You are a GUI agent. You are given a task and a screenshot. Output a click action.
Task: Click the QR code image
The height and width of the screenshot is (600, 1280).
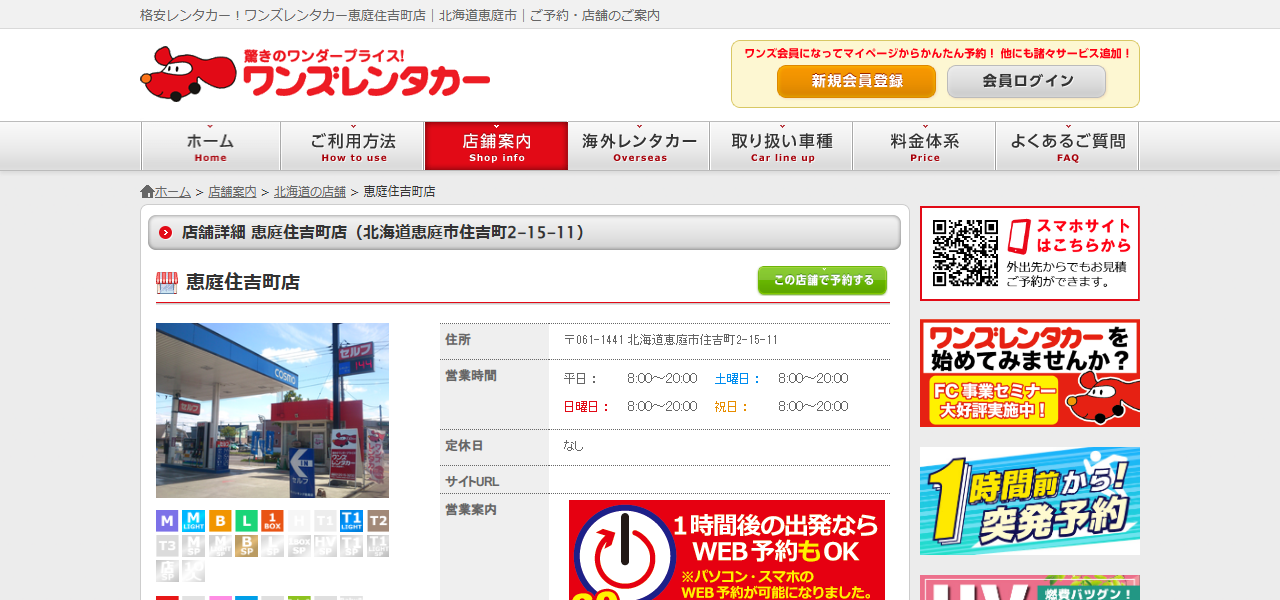tap(965, 253)
